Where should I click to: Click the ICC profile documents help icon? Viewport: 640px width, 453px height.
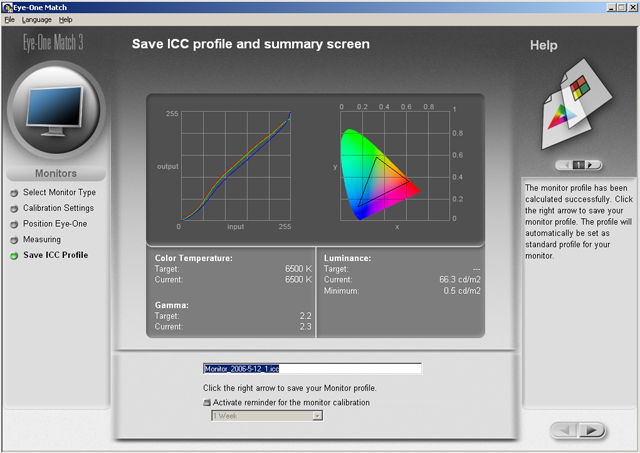(x=576, y=105)
